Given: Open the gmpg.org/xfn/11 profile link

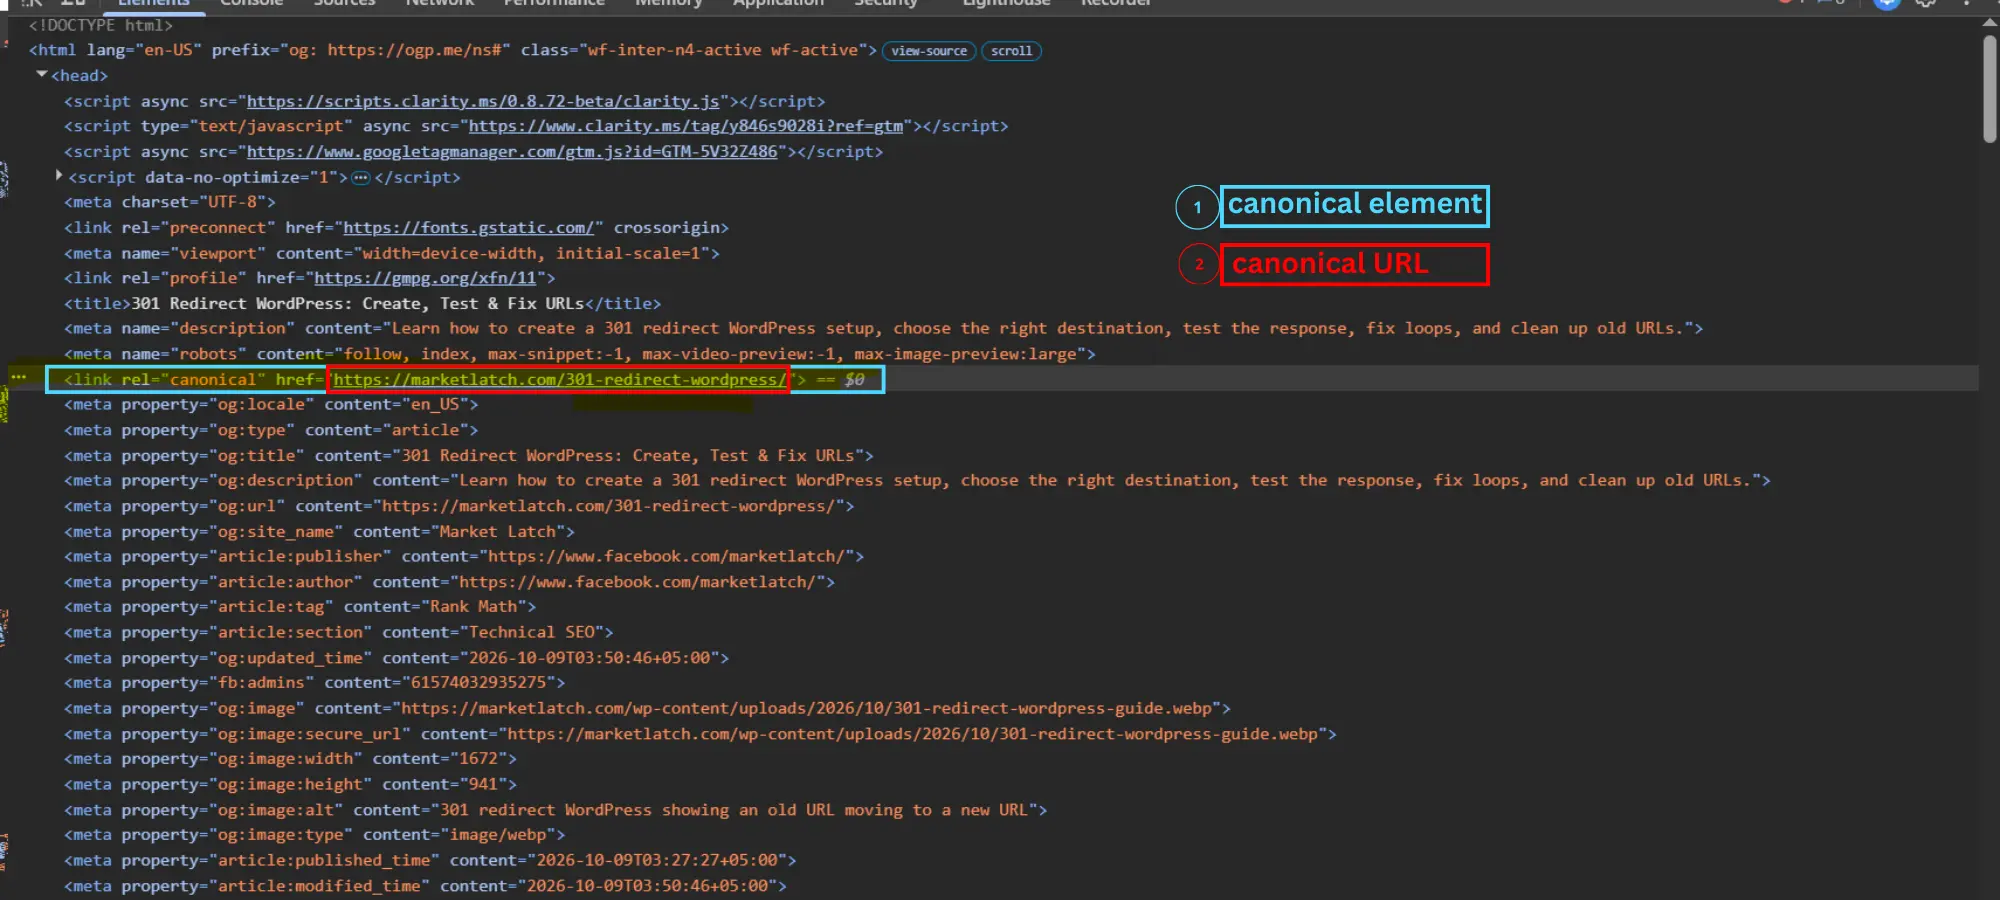Looking at the screenshot, I should point(425,278).
